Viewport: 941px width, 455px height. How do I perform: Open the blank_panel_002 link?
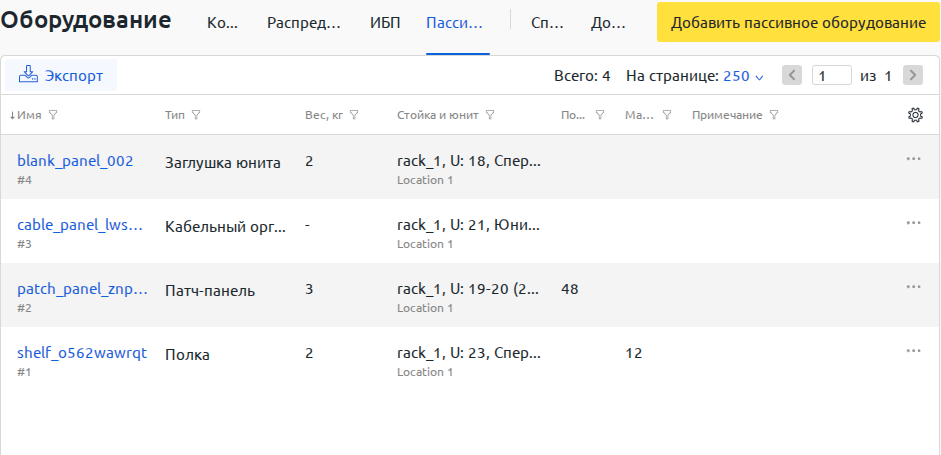tap(75, 161)
